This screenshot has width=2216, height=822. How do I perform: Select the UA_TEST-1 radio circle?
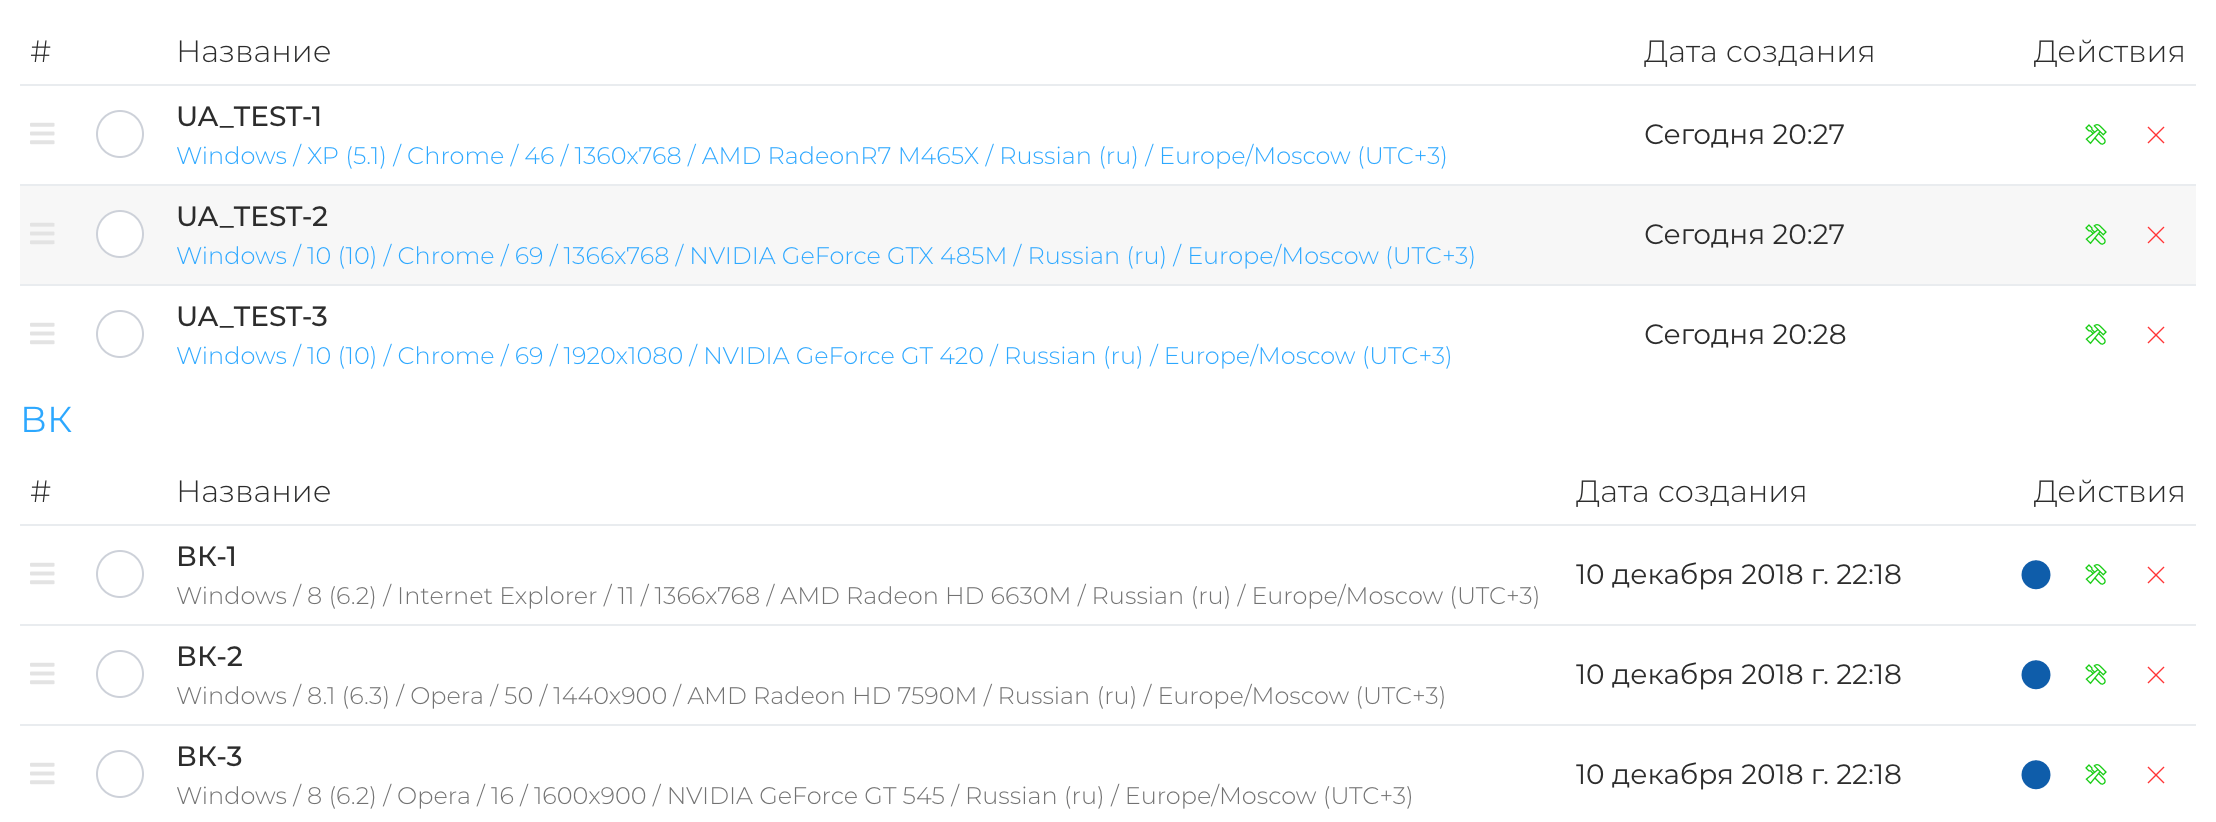click(120, 134)
